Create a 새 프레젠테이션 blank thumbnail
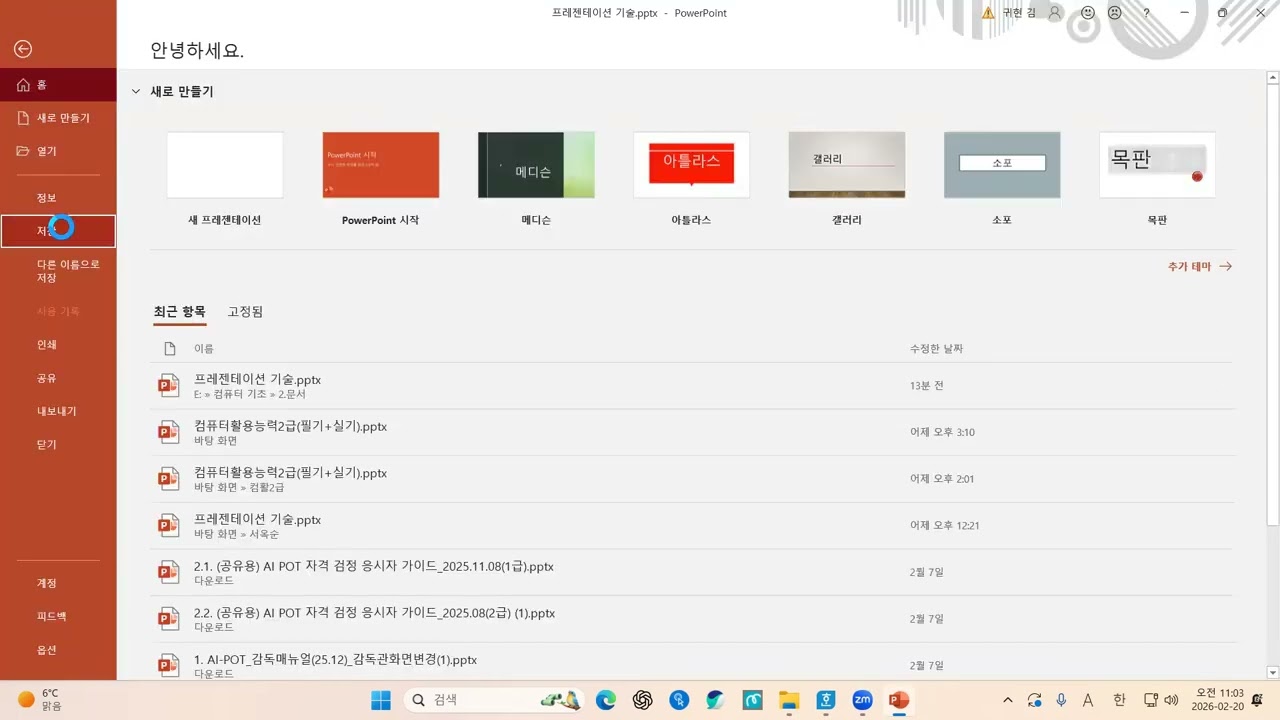This screenshot has width=1280, height=720. 225,165
